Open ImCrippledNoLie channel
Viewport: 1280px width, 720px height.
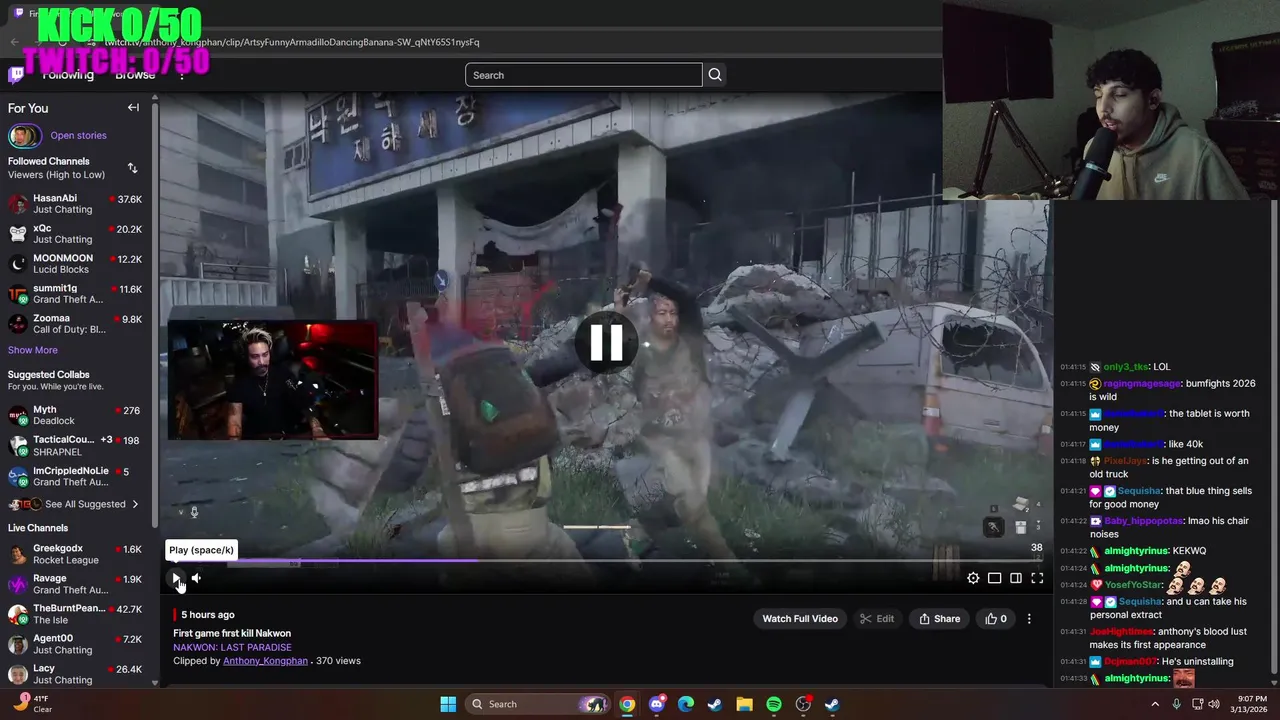tap(75, 476)
